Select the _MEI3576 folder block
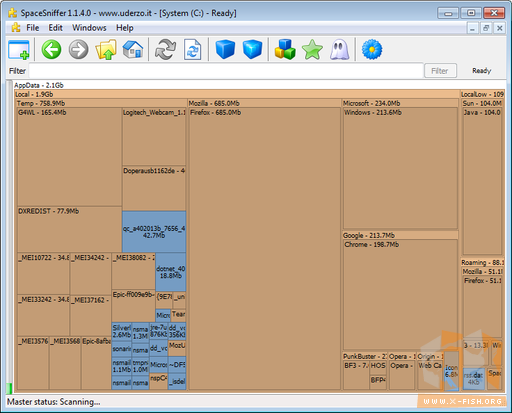The width and height of the screenshot is (512, 413). pyautogui.click(x=33, y=363)
